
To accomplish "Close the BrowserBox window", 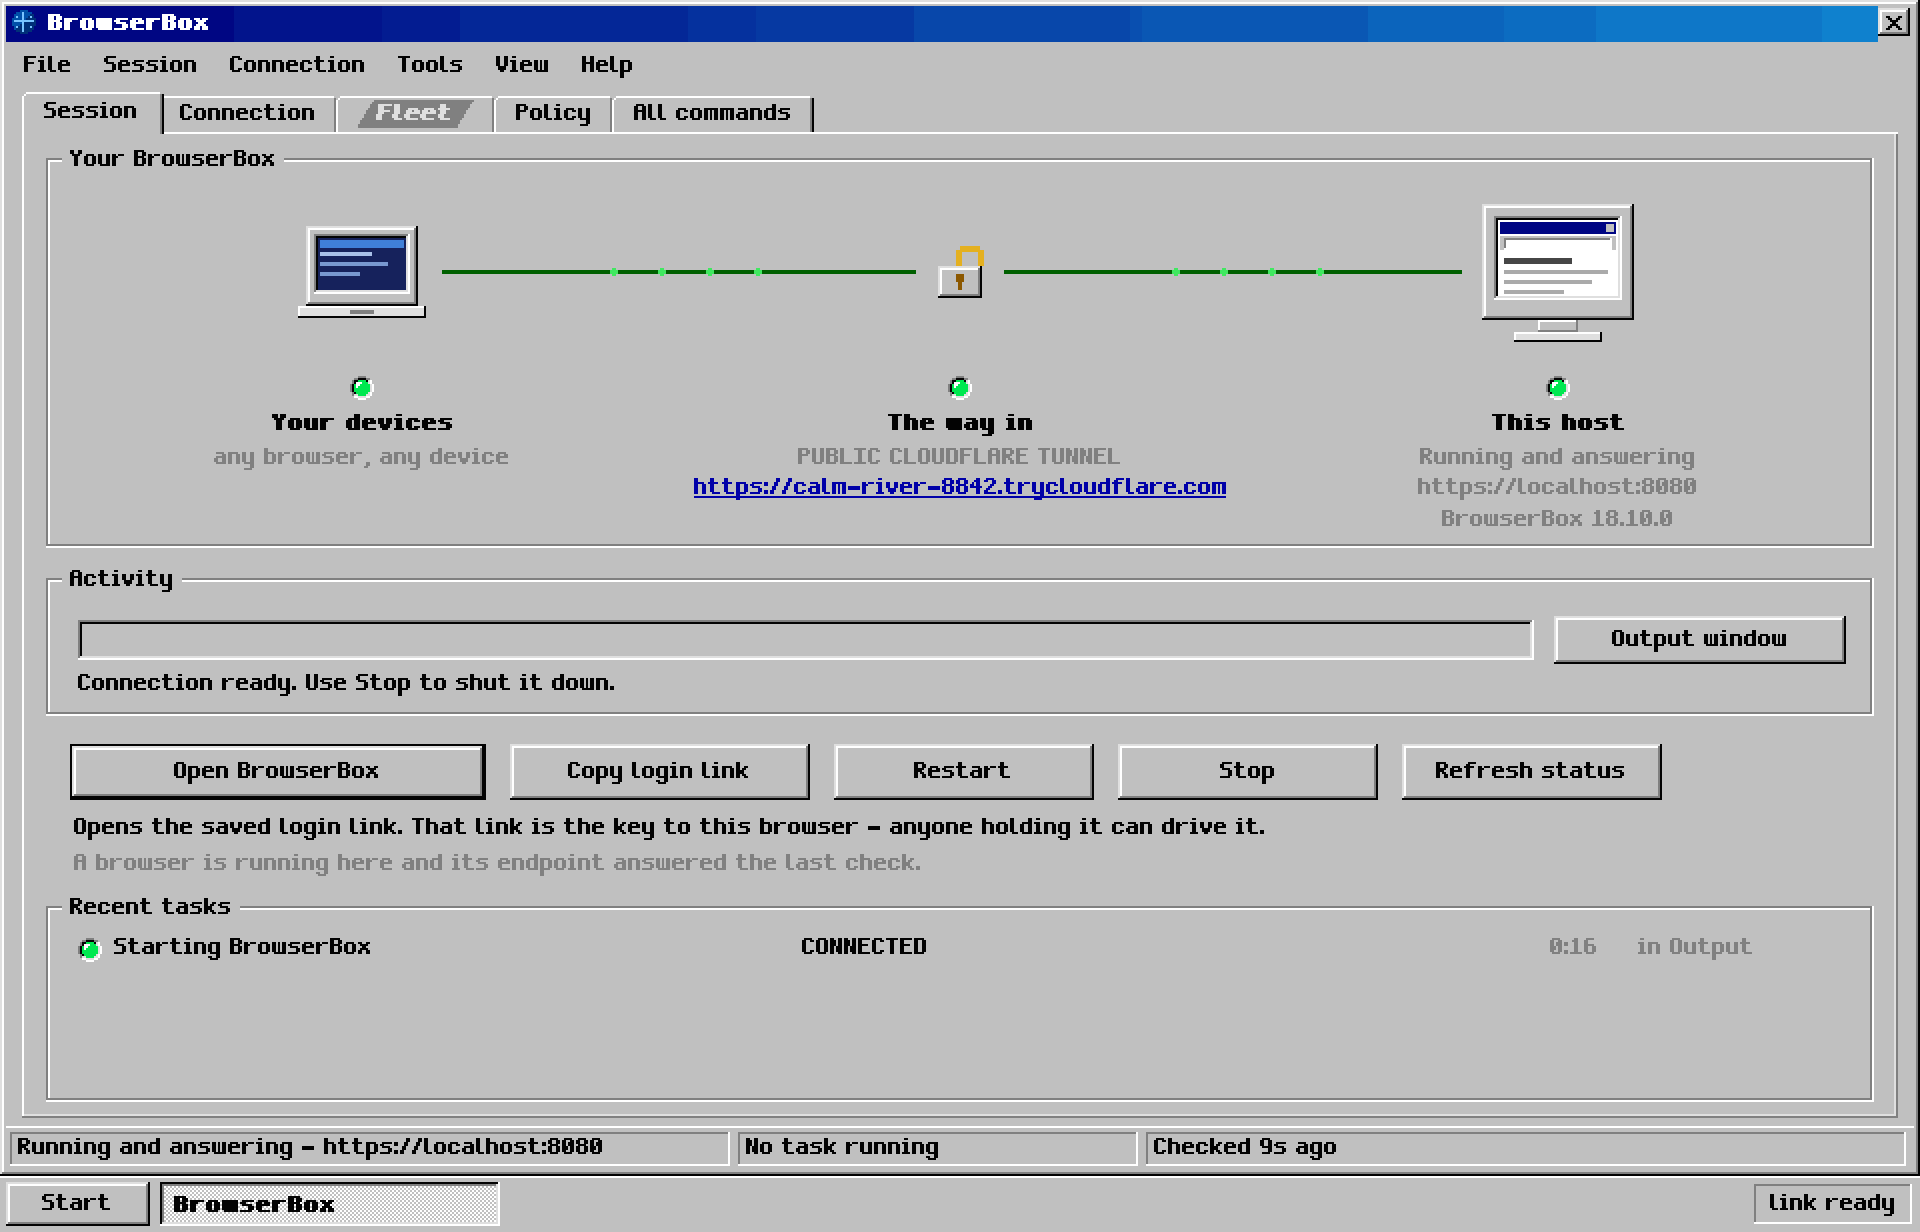I will 1893,22.
